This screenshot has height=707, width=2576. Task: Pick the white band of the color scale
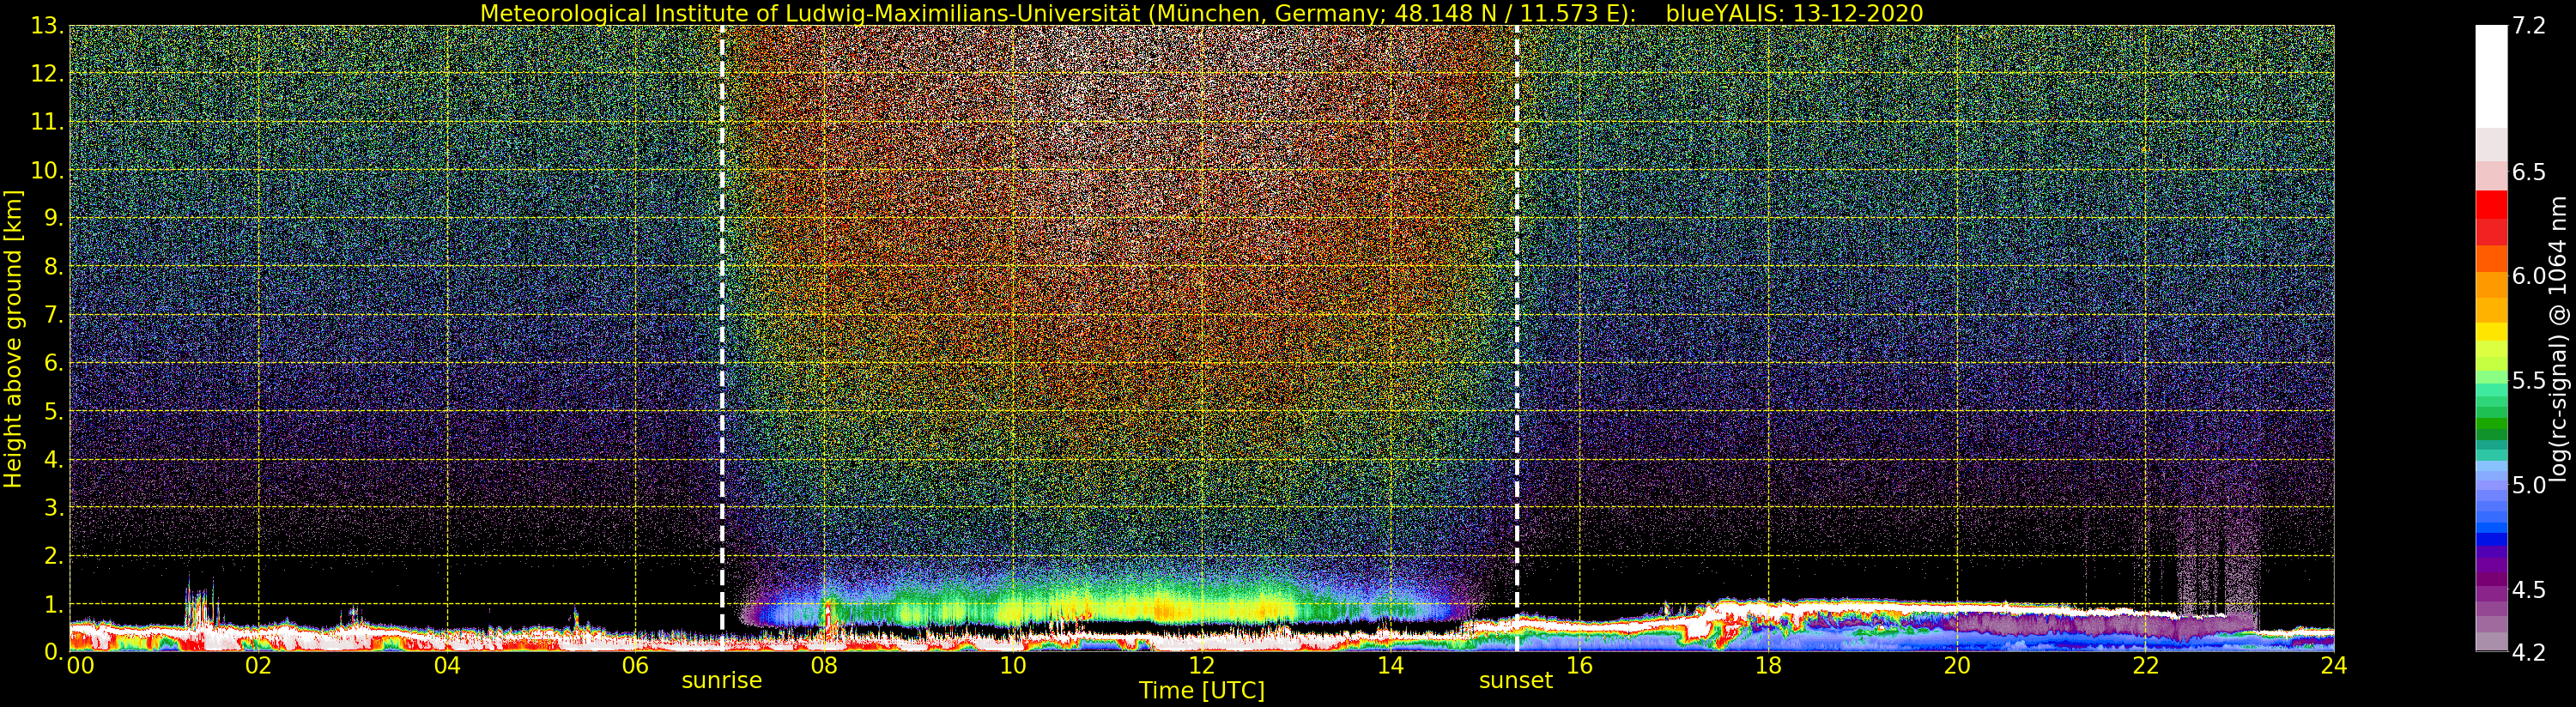tap(2491, 76)
